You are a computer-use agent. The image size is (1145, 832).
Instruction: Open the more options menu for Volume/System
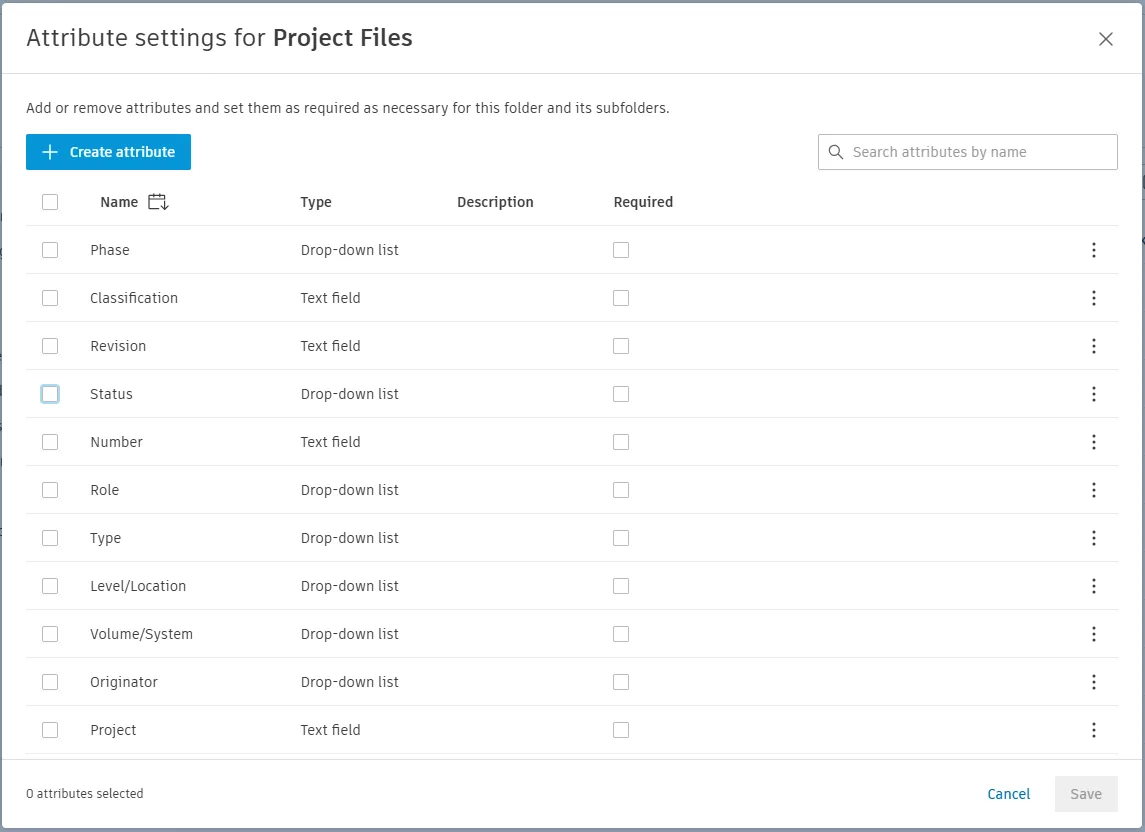pyautogui.click(x=1093, y=634)
